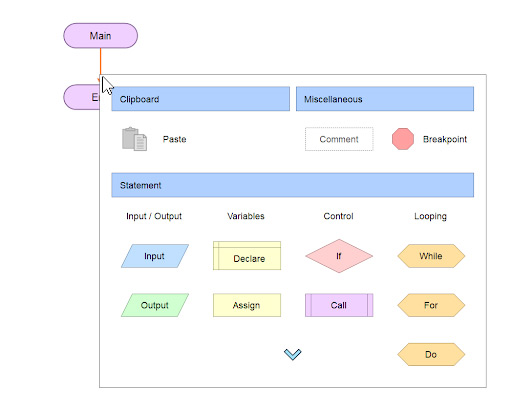The width and height of the screenshot is (512, 401).
Task: Select the End terminal node
Action: (x=82, y=97)
